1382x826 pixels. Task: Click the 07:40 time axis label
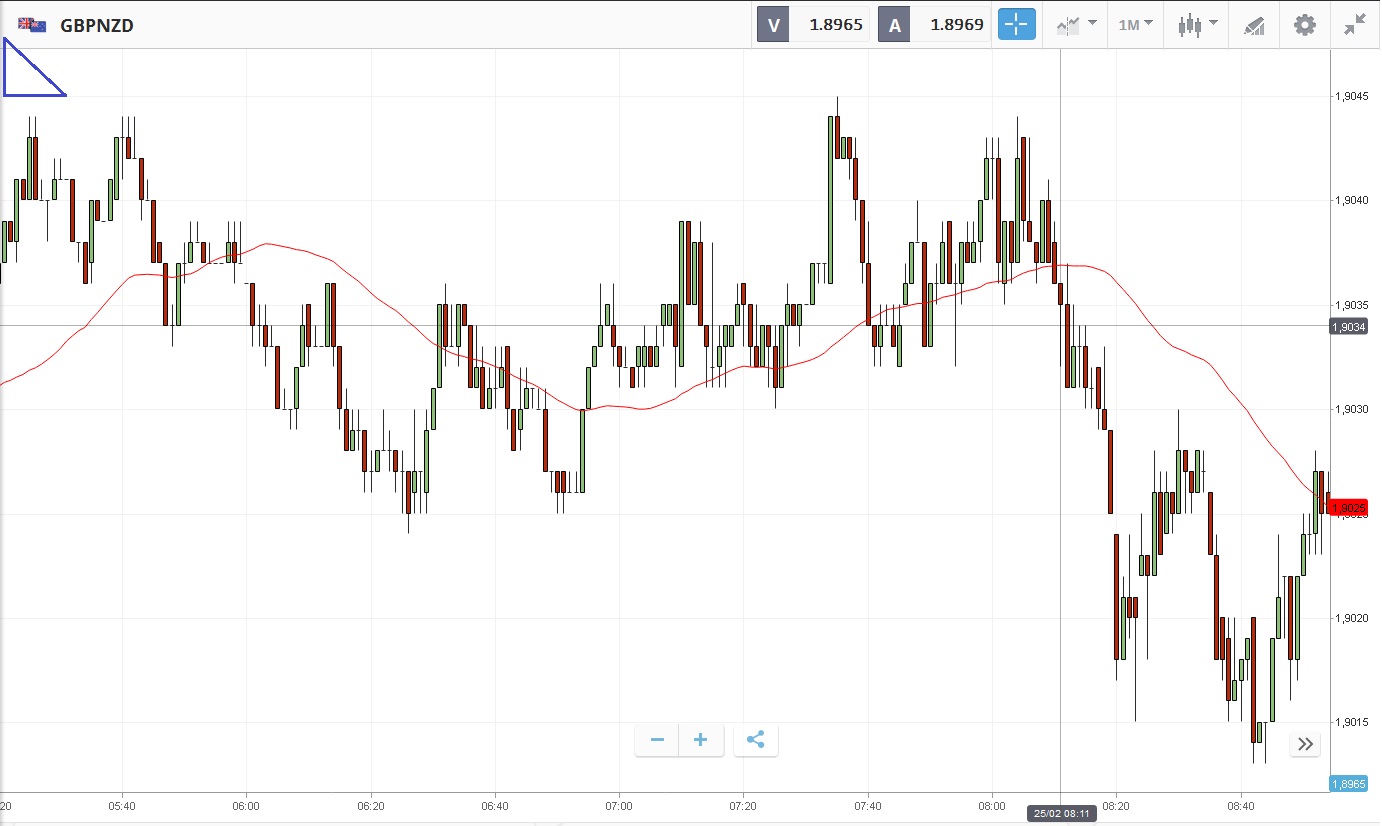point(868,805)
